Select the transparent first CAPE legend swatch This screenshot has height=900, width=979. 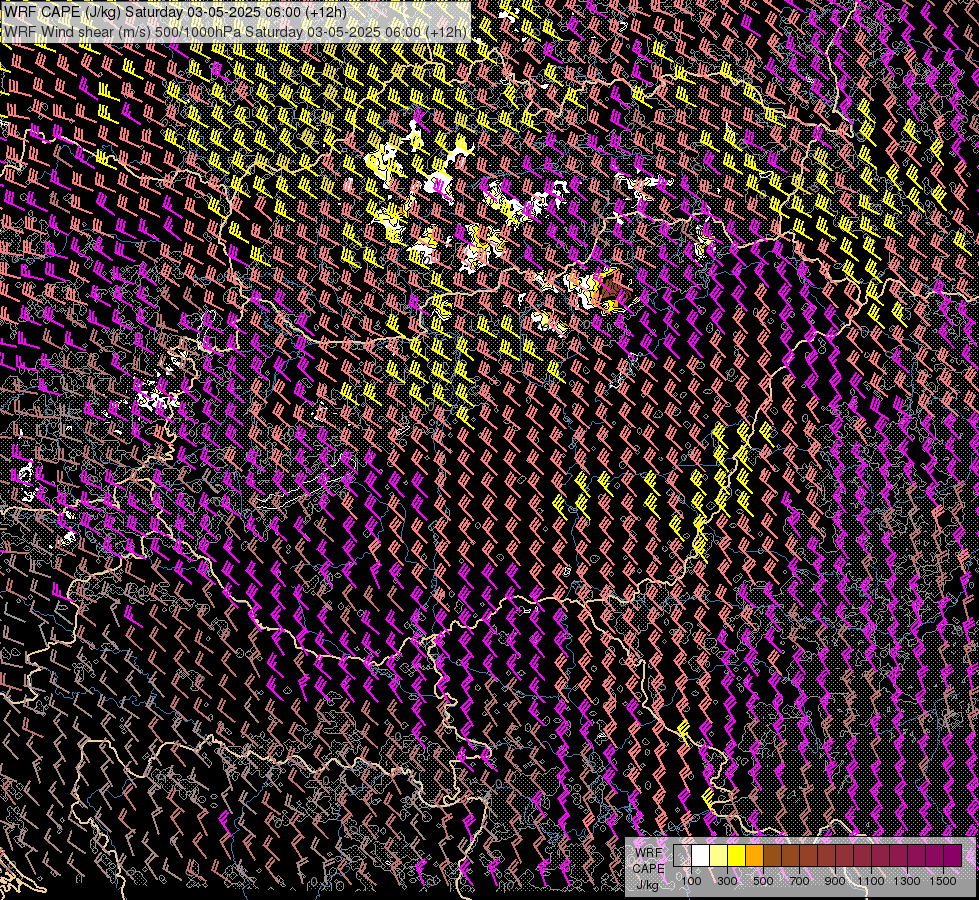tap(682, 856)
